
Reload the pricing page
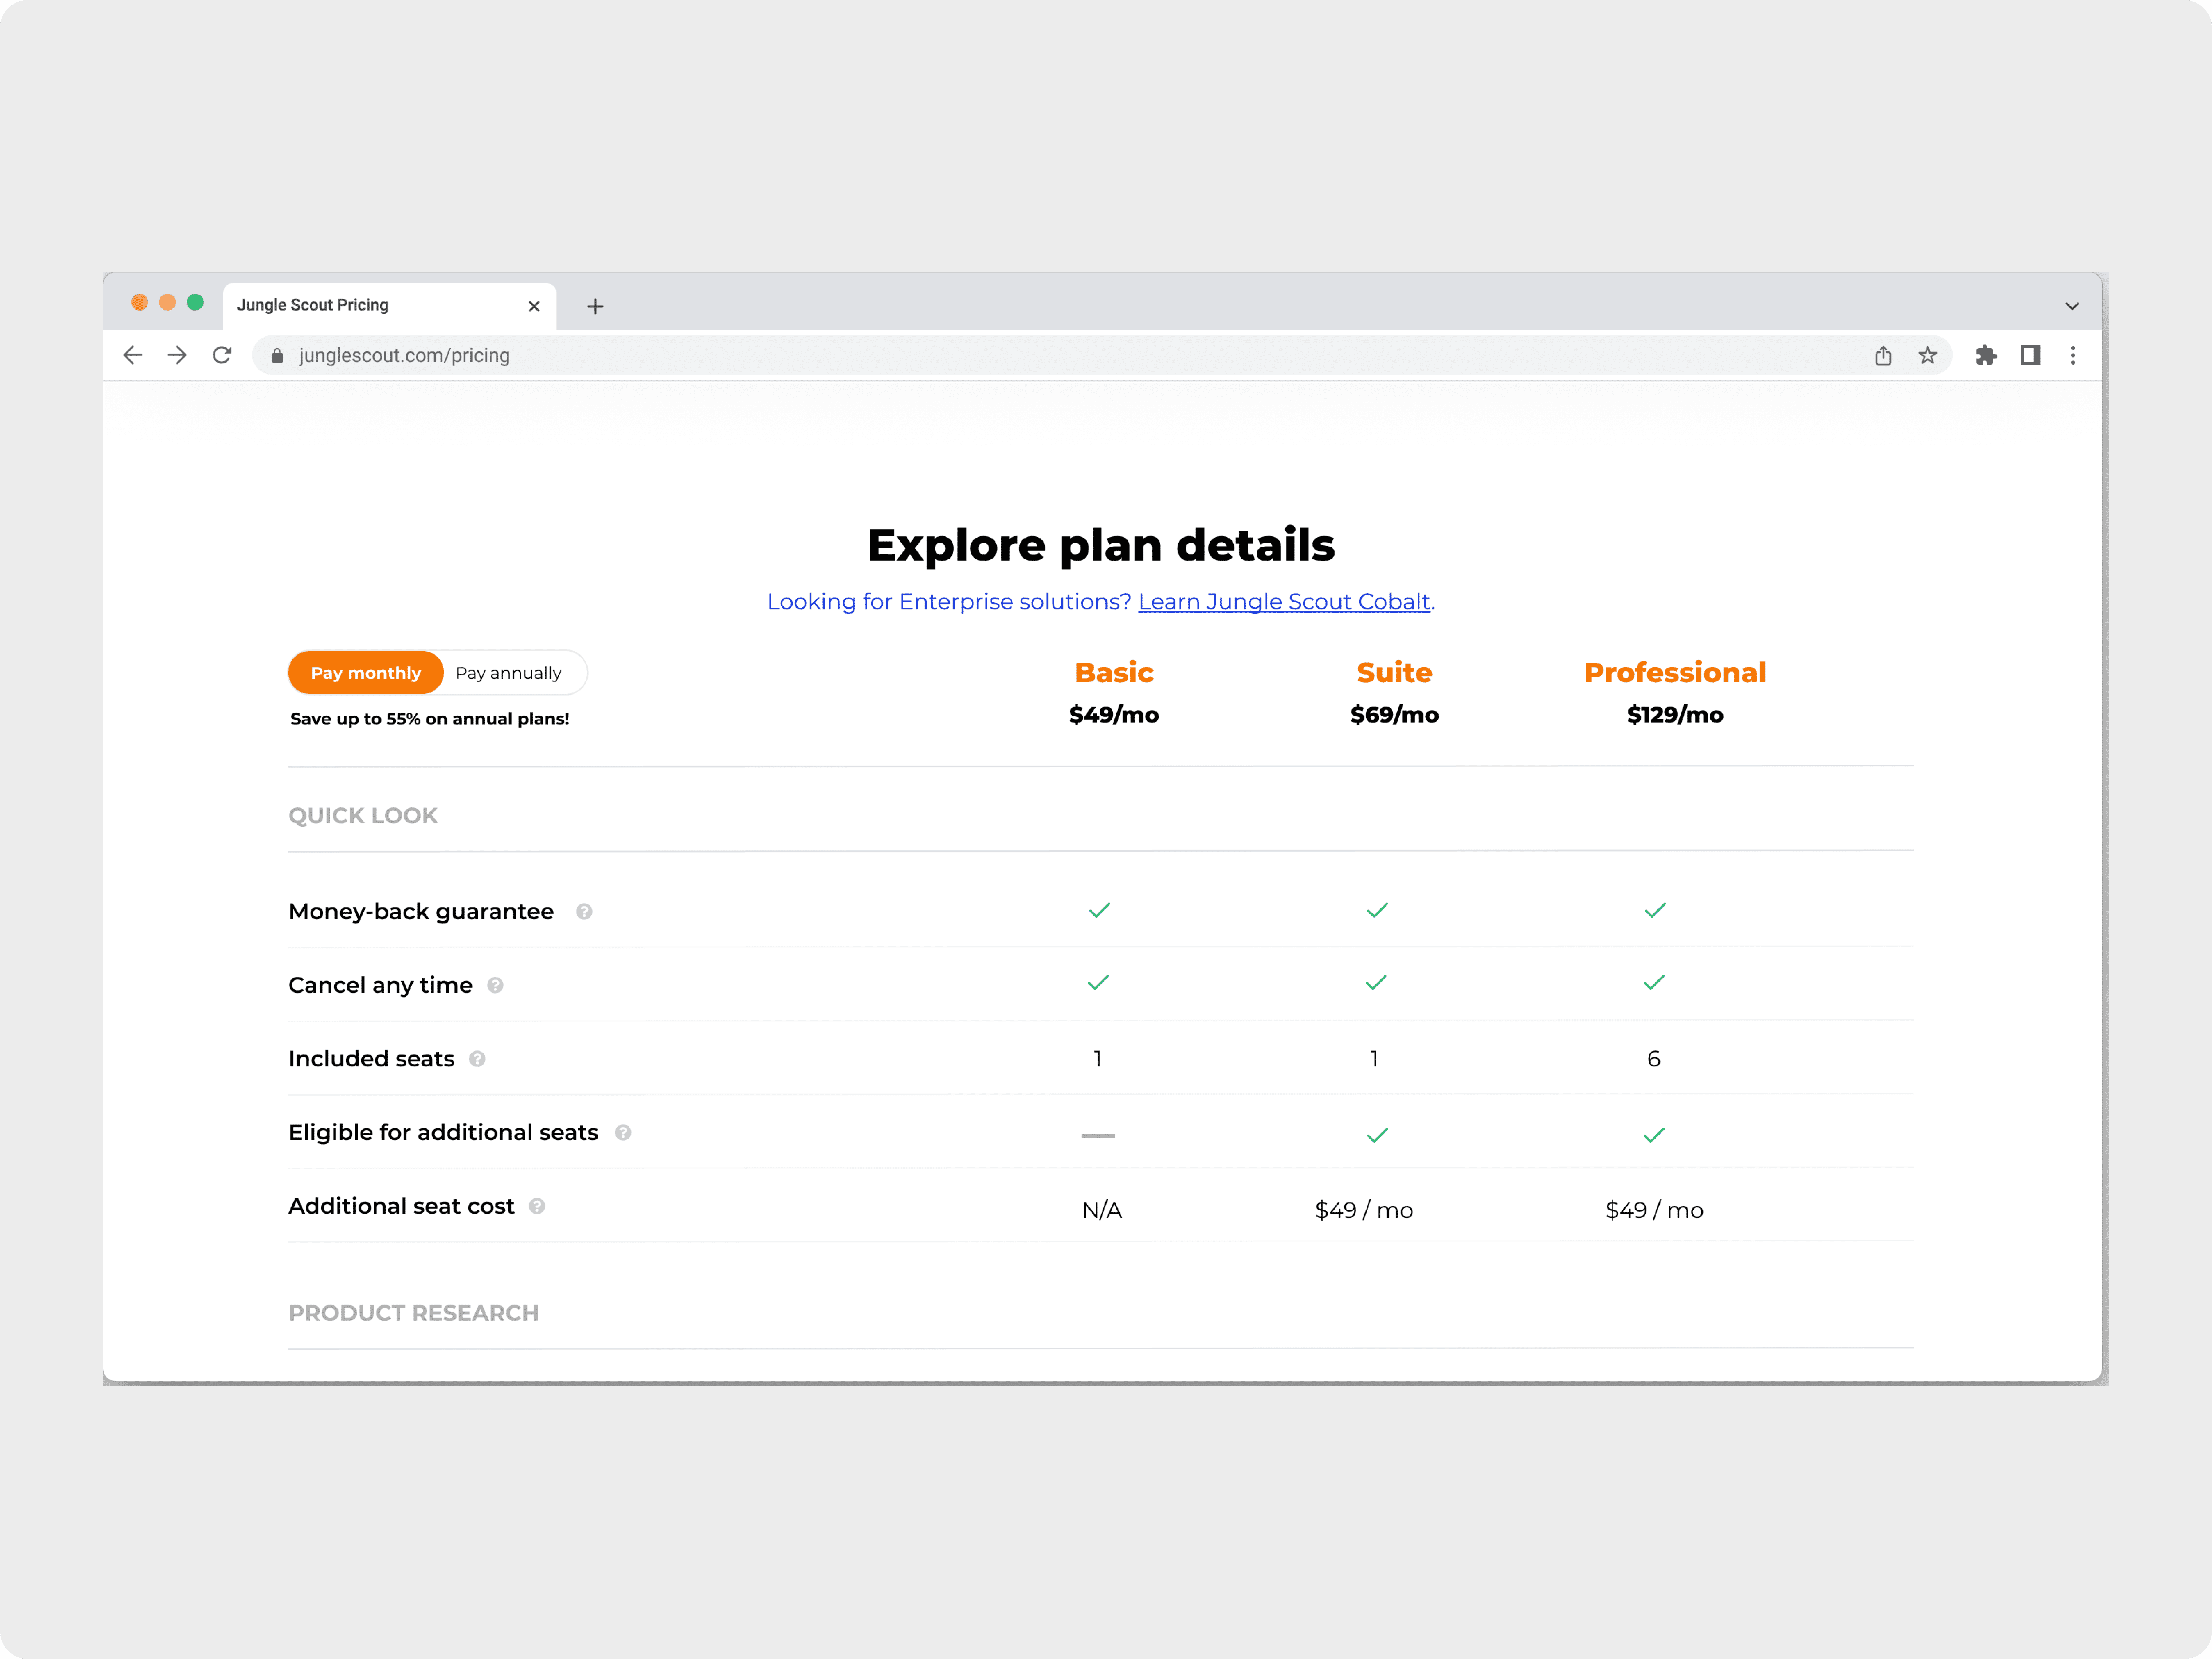(222, 355)
